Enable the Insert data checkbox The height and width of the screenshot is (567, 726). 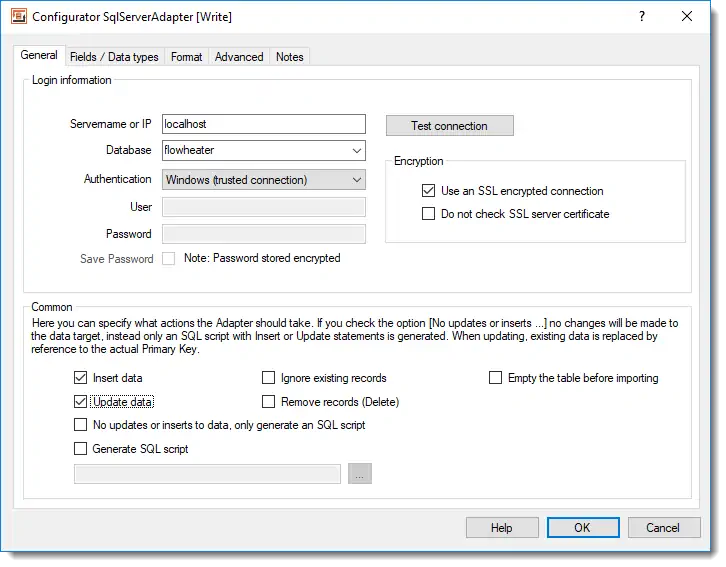pos(81,378)
